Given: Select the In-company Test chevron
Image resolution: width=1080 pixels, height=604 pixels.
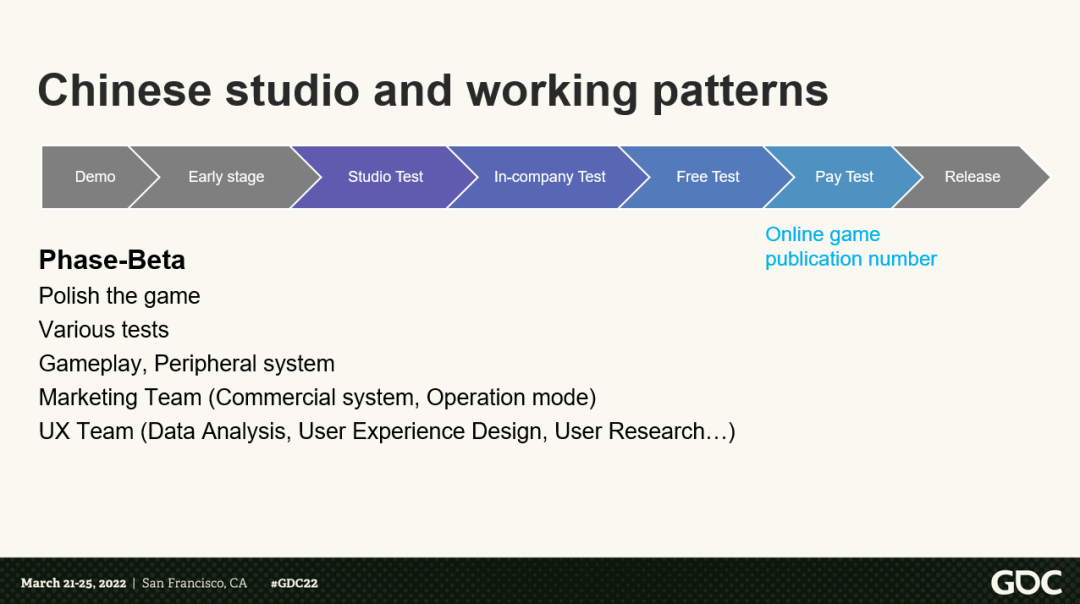Looking at the screenshot, I should pyautogui.click(x=549, y=177).
